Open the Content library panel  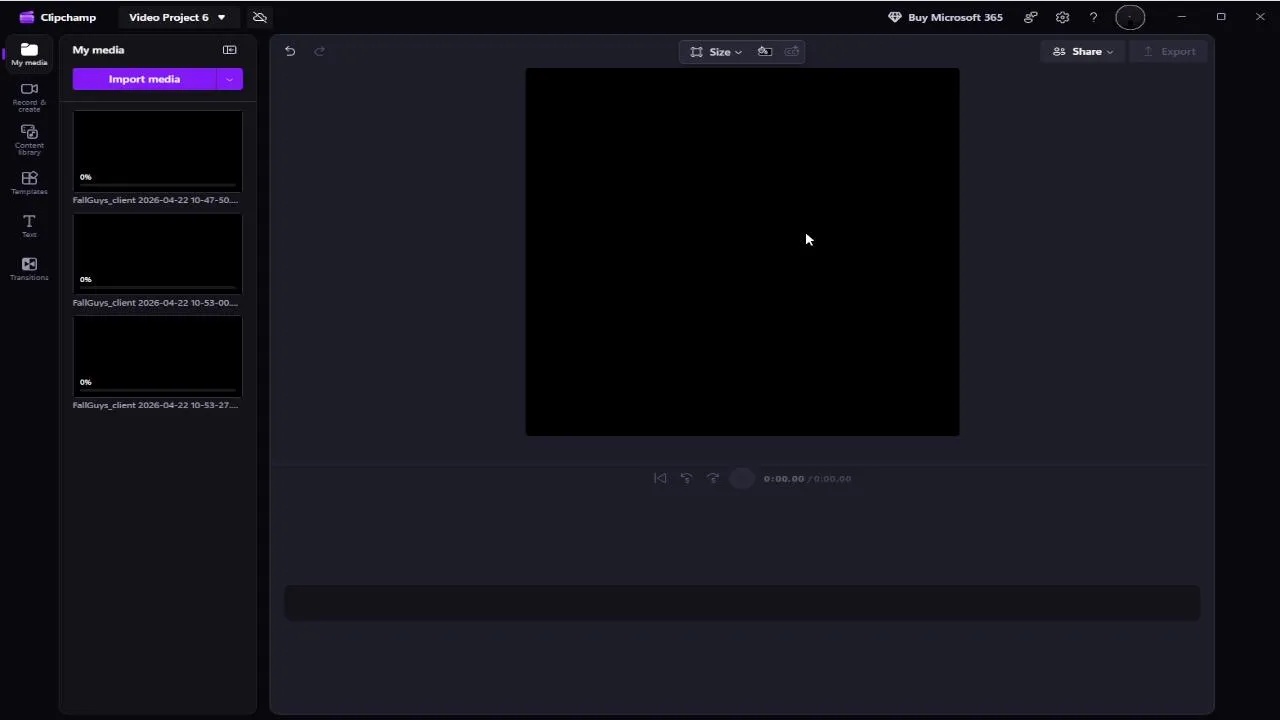(29, 140)
